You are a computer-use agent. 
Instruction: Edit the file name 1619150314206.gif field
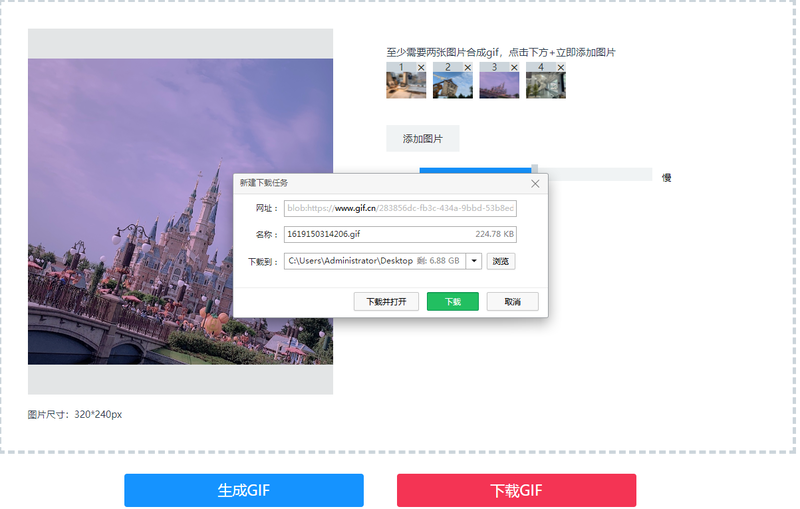[x=400, y=234]
